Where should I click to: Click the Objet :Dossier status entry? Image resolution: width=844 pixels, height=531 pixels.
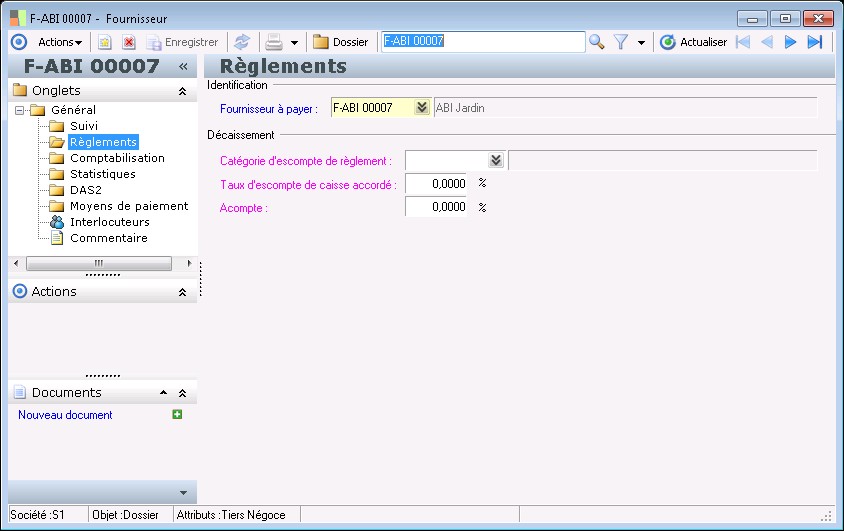(125, 515)
